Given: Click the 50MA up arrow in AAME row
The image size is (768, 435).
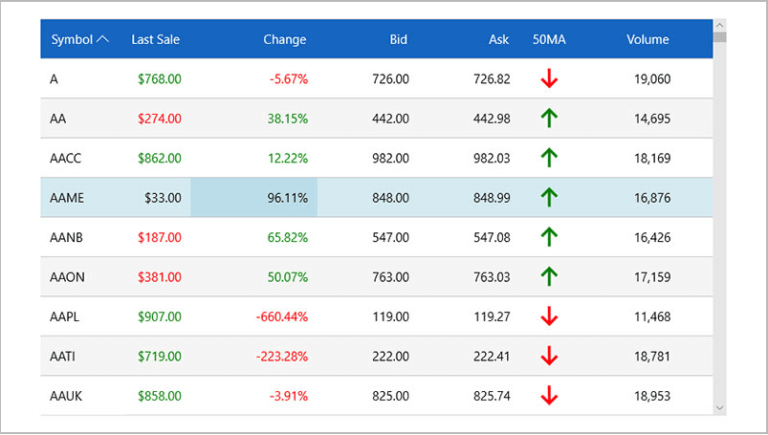Looking at the screenshot, I should click(x=548, y=197).
